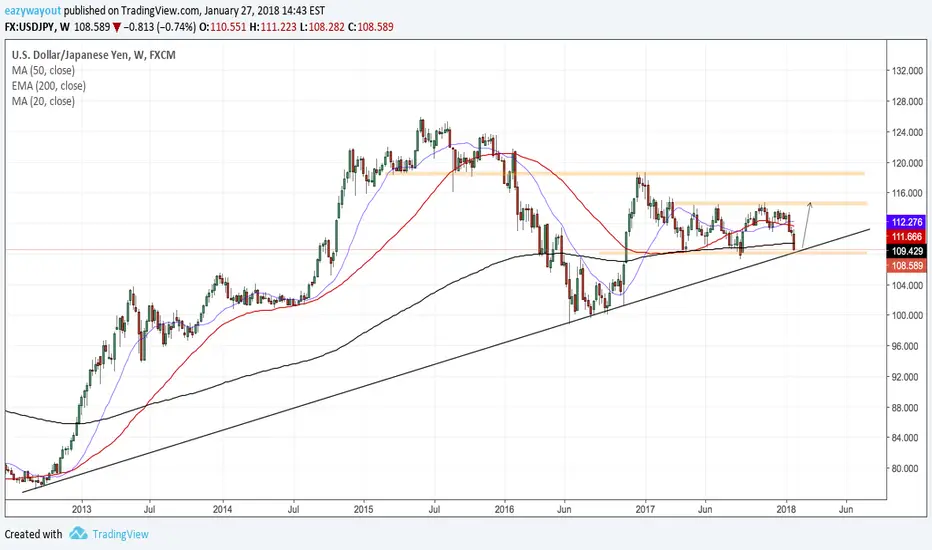The height and width of the screenshot is (550, 932).
Task: Click the O:110.551 open value
Action: [x=222, y=27]
